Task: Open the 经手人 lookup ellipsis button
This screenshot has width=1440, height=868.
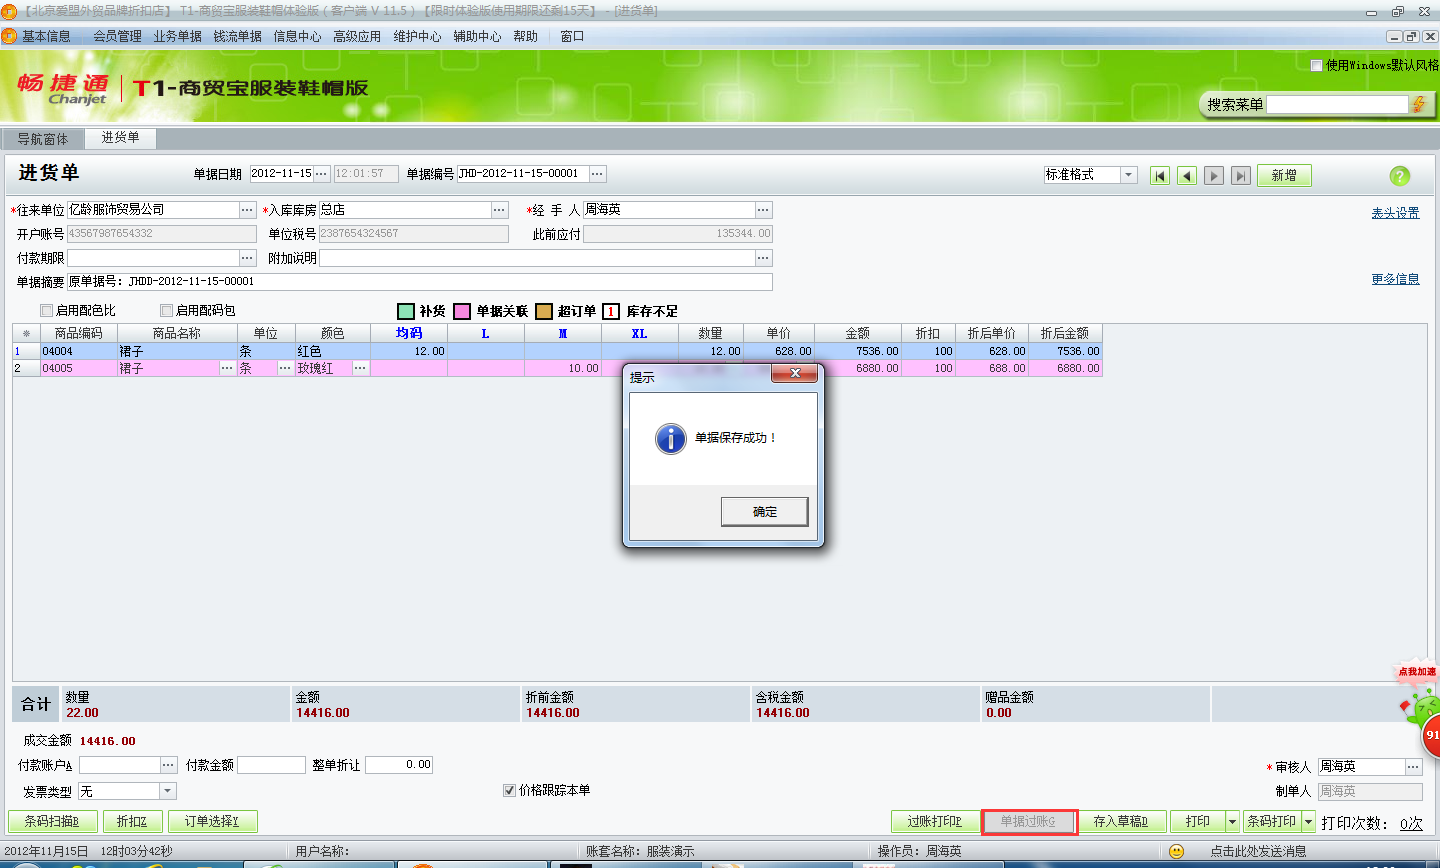Action: tap(764, 210)
